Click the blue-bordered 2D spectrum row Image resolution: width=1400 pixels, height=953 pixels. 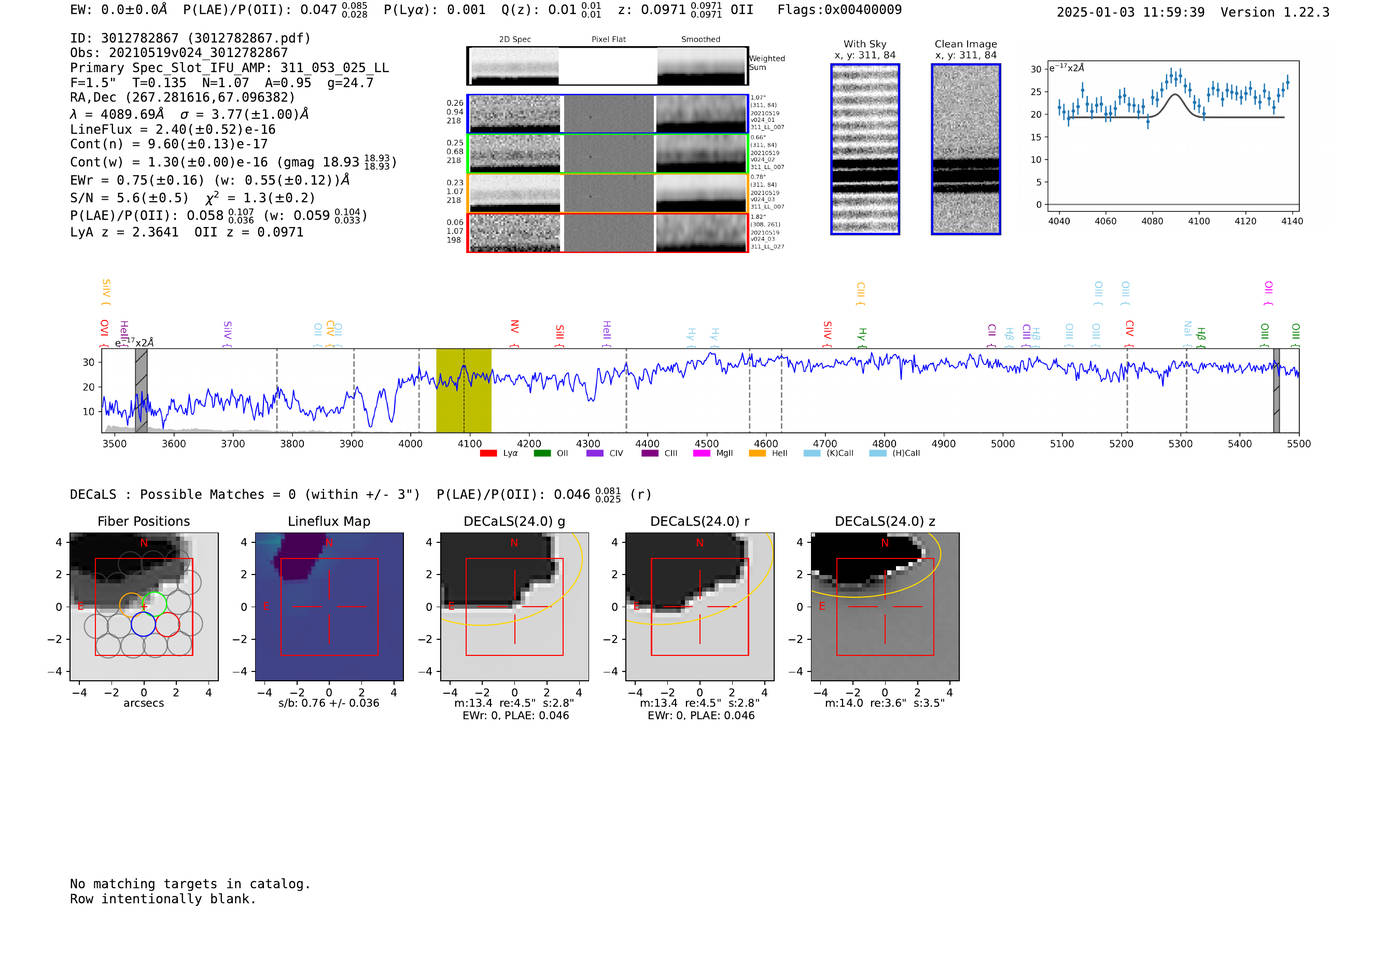pyautogui.click(x=607, y=114)
